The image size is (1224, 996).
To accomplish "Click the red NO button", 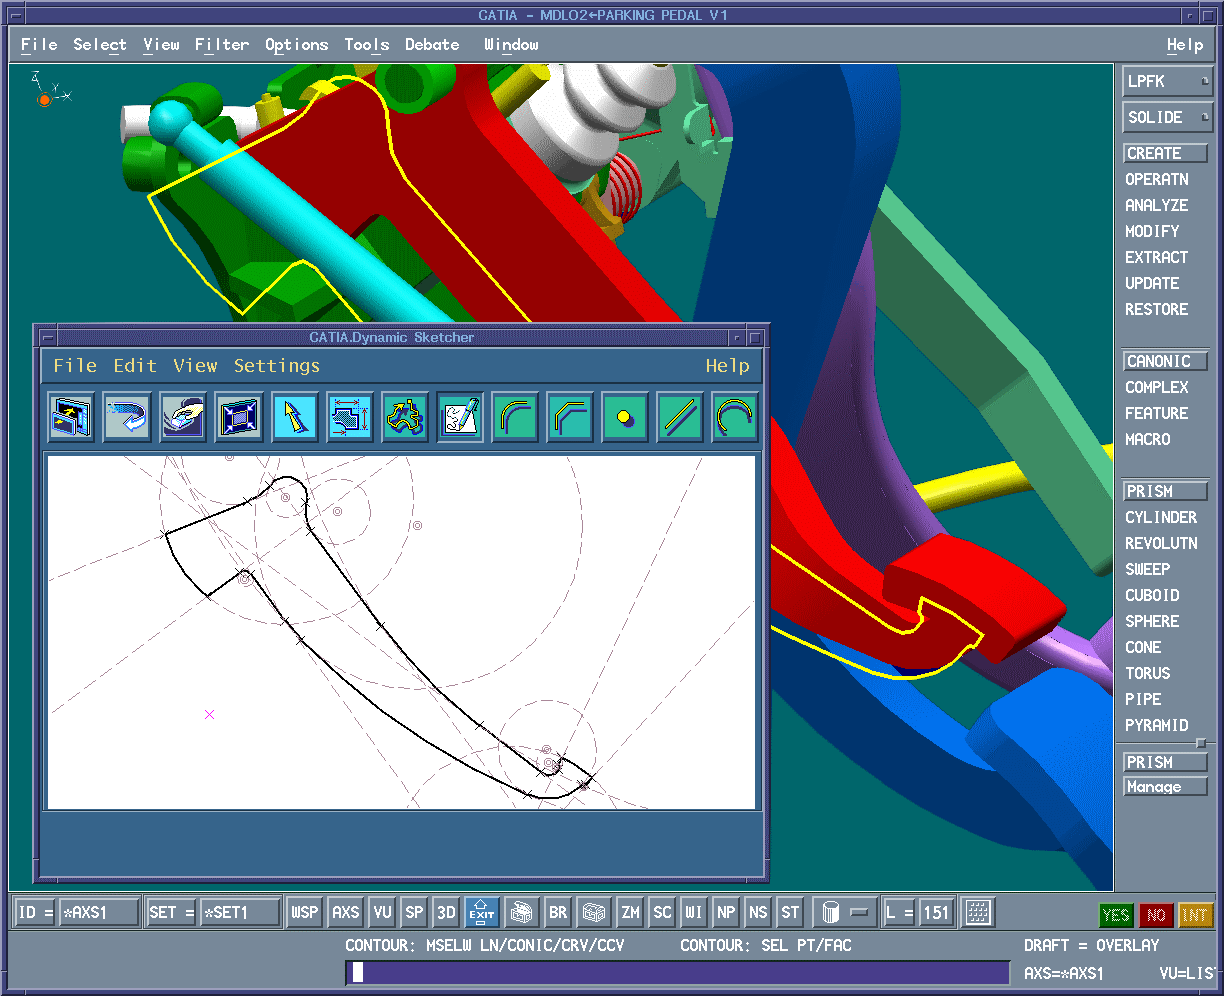I will (1156, 915).
